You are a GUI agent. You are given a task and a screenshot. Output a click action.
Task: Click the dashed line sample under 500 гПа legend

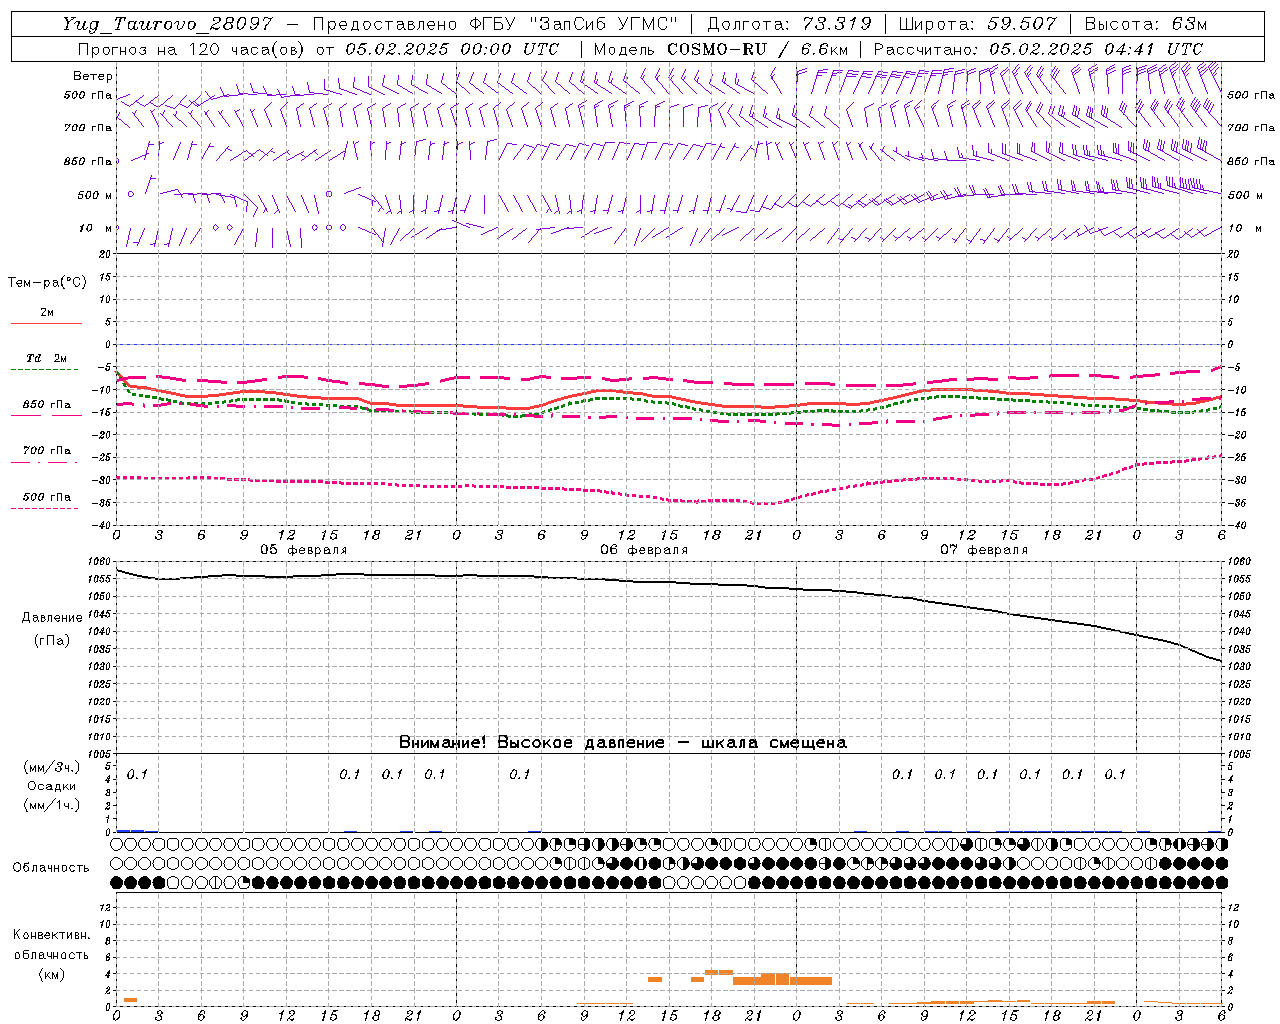(x=45, y=508)
